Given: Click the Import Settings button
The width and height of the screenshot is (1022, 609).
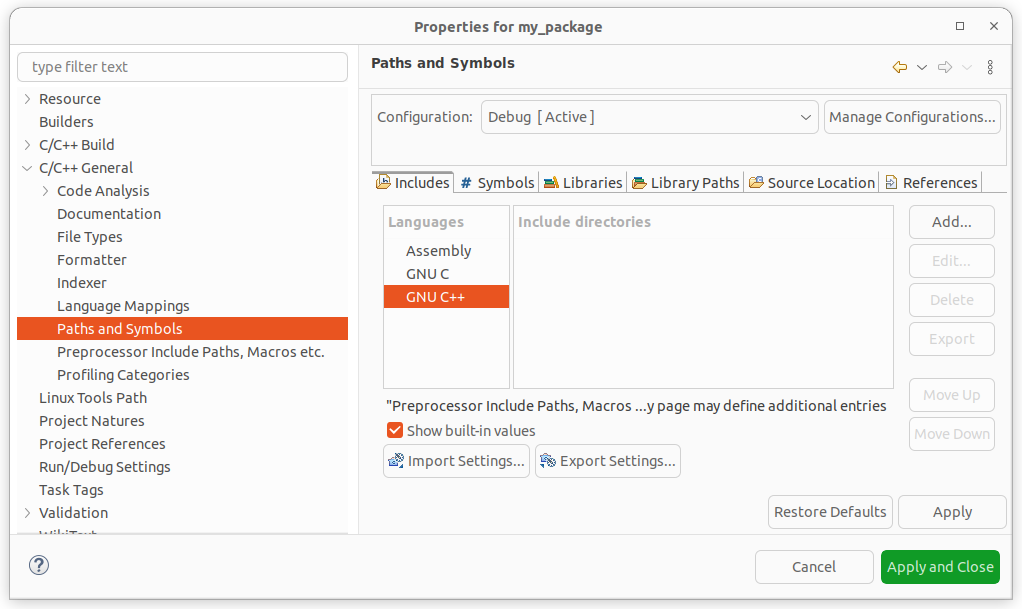Looking at the screenshot, I should [x=456, y=461].
